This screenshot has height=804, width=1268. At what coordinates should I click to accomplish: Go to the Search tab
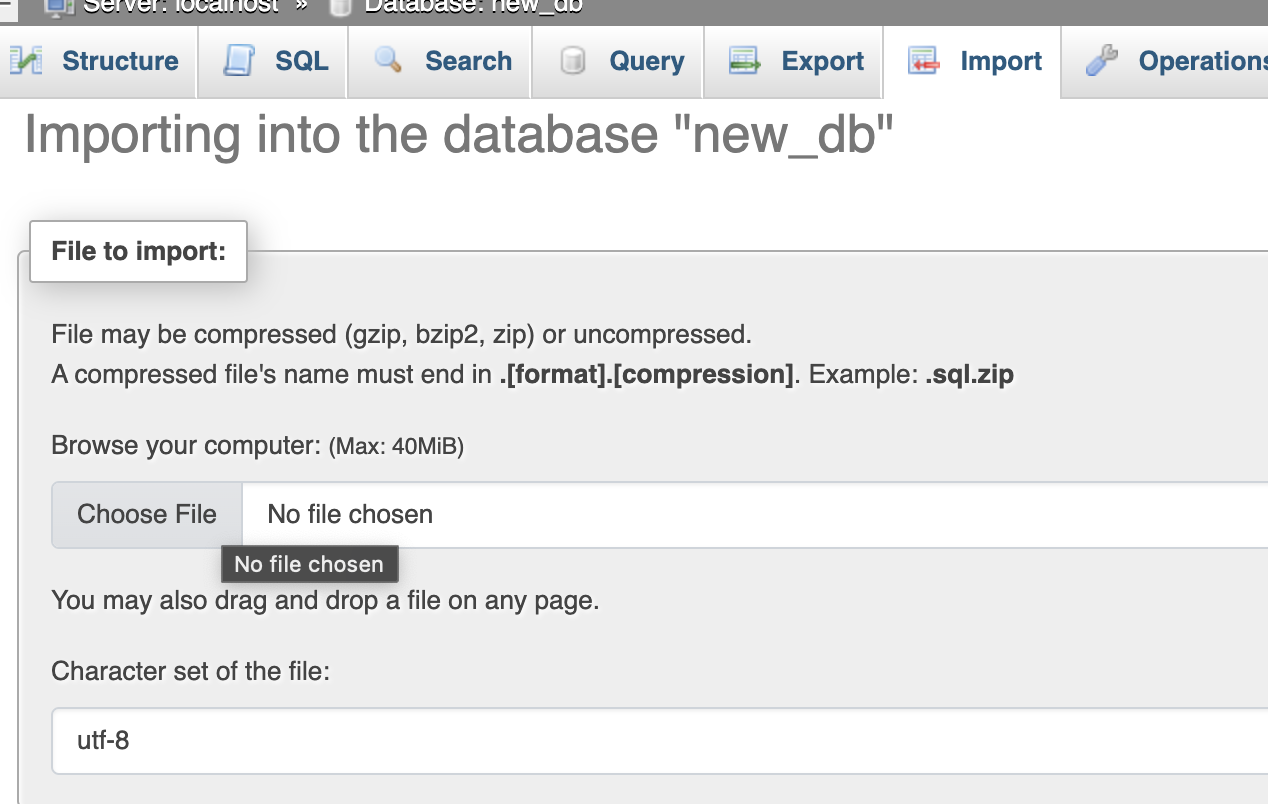468,61
